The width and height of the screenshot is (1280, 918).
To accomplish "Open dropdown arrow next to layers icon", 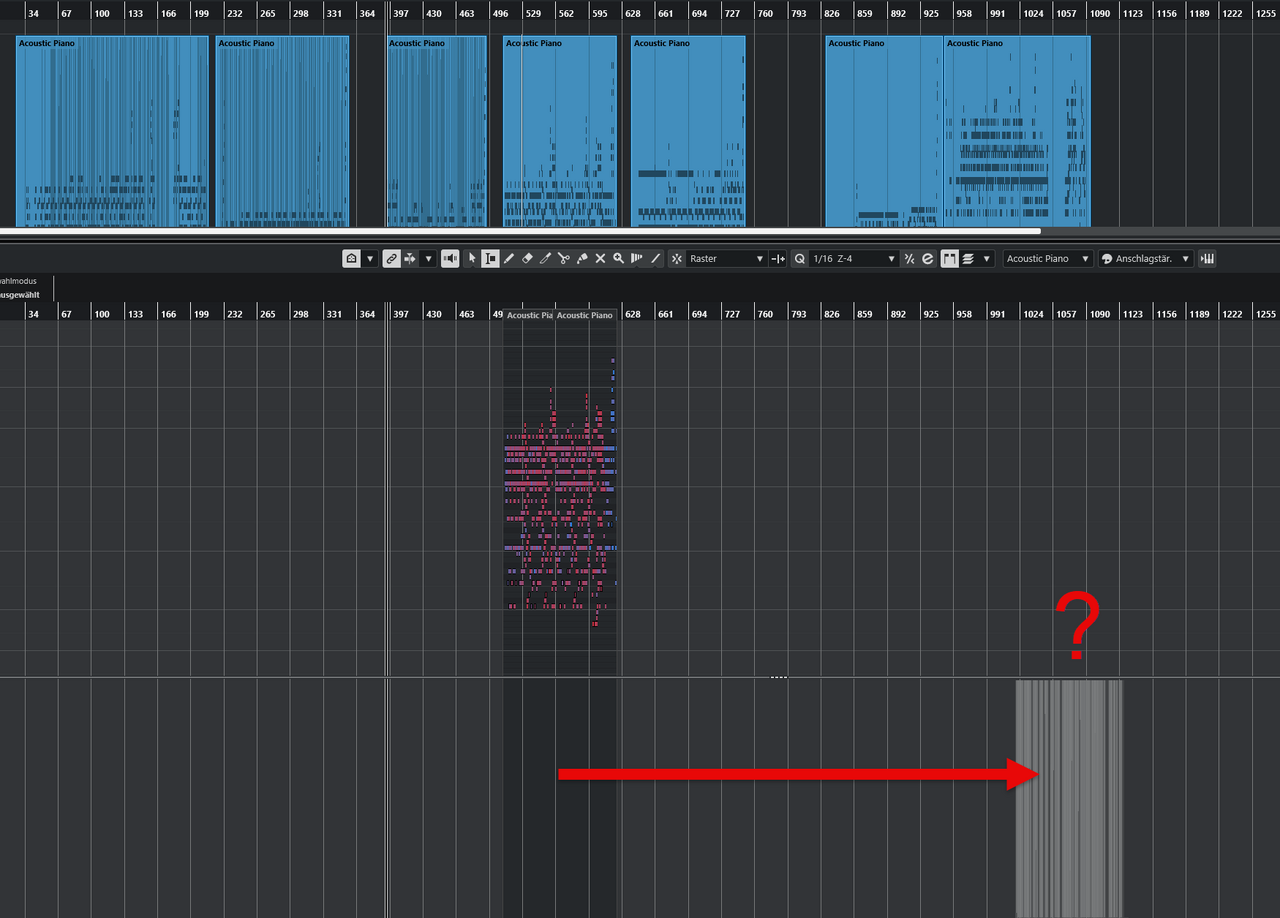I will tap(987, 258).
